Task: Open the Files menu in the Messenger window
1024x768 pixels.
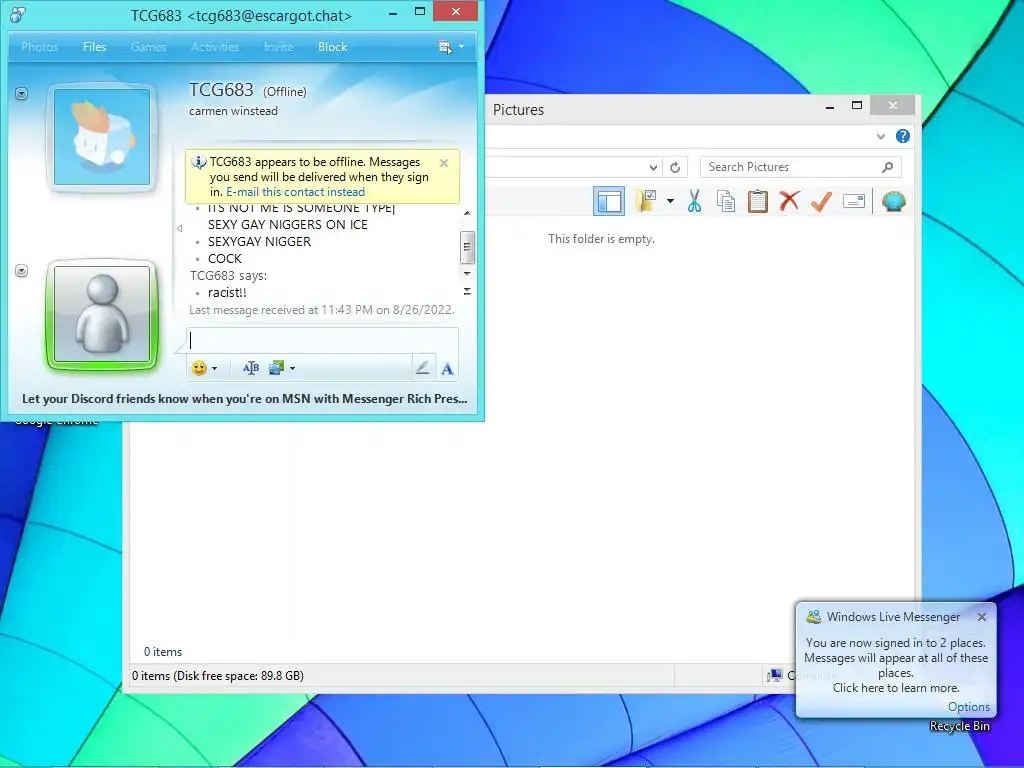Action: (95, 47)
